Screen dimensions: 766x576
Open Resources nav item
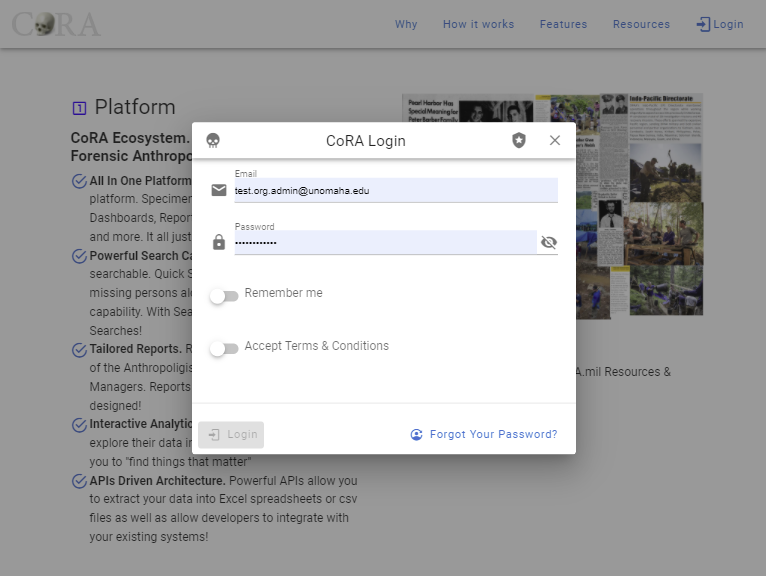(x=641, y=24)
